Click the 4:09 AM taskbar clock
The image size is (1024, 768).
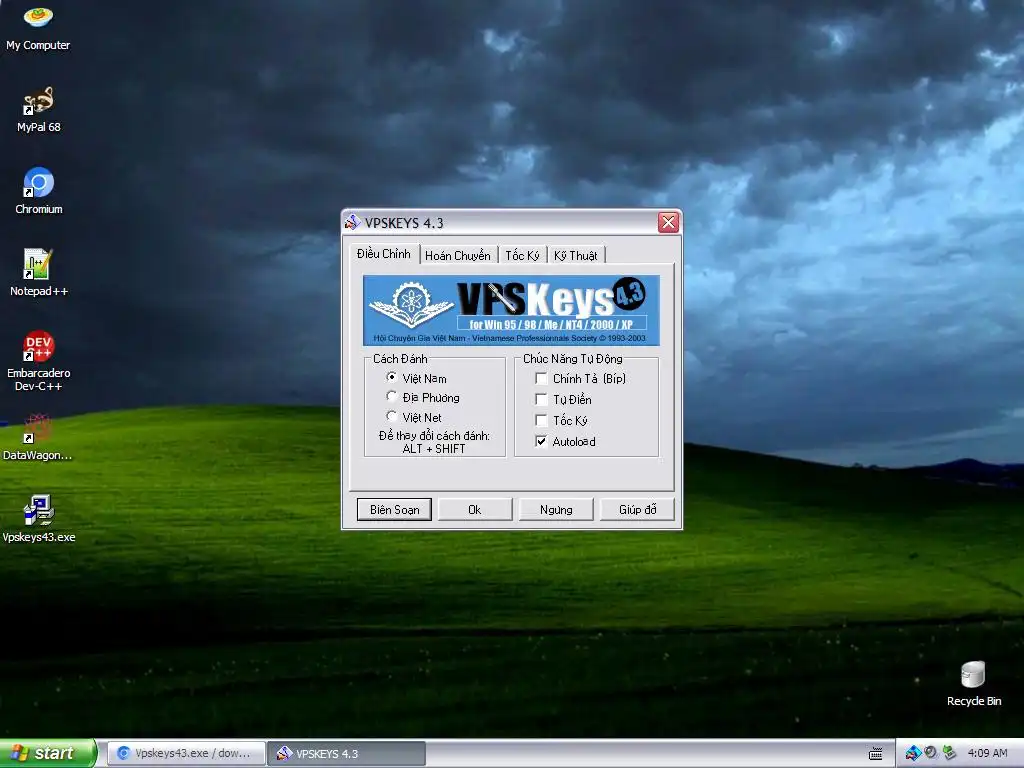987,753
